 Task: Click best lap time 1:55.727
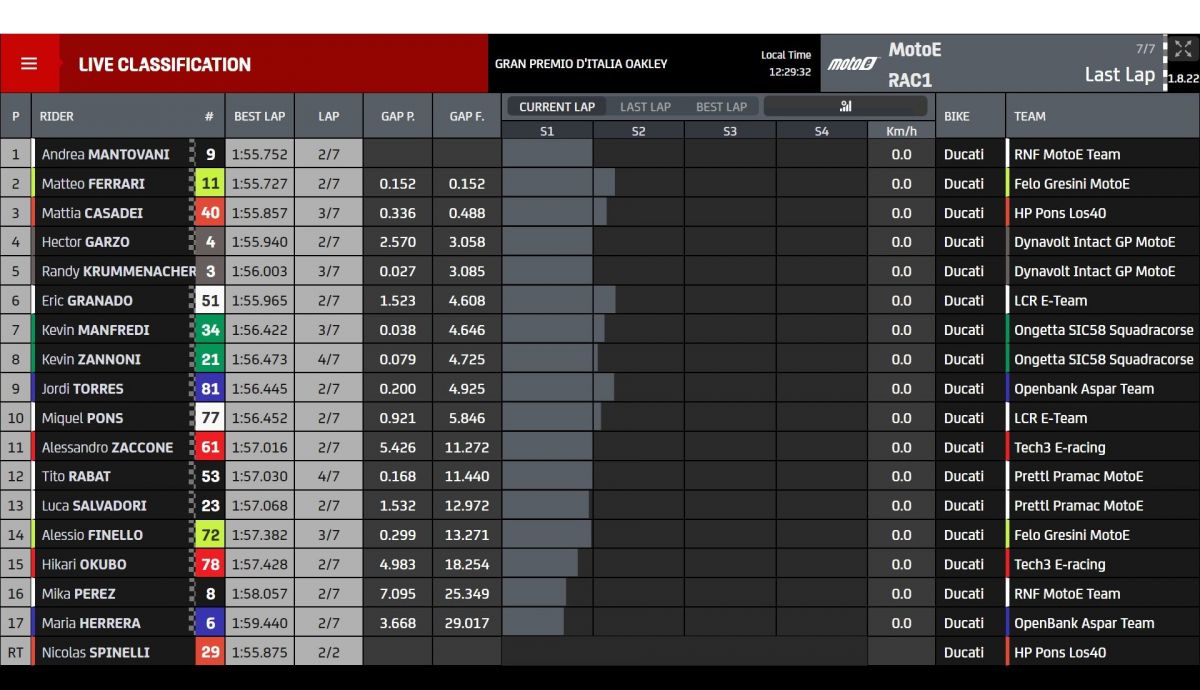click(259, 183)
